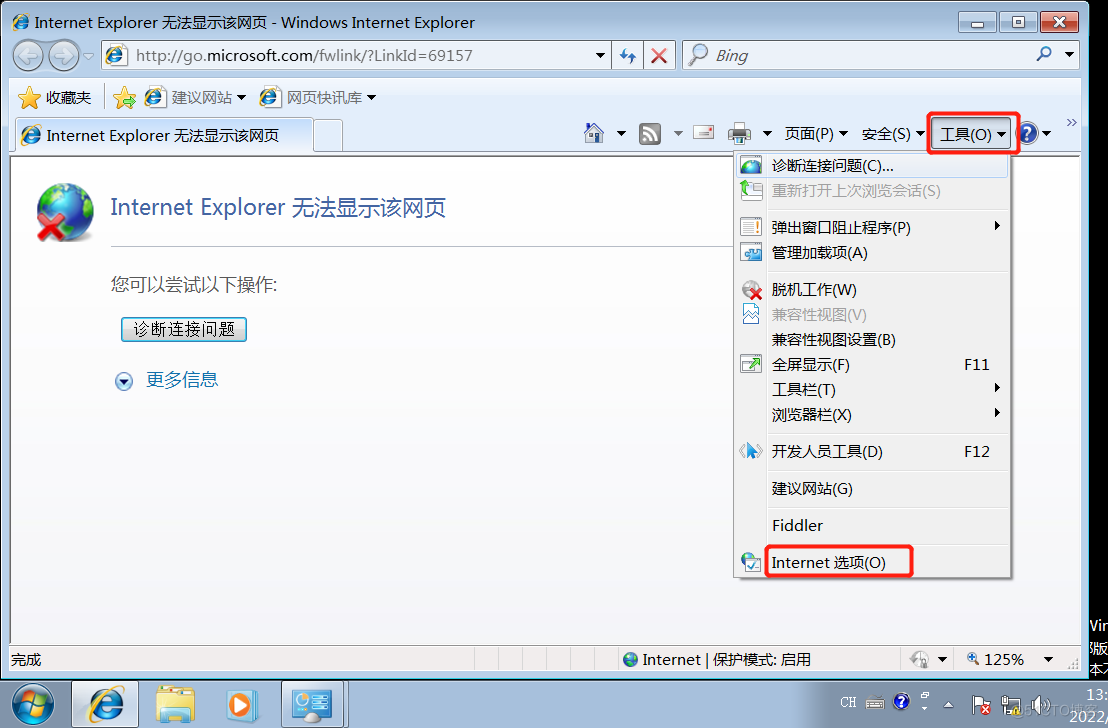
Task: Open Windows Media Player from taskbar
Action: click(x=240, y=704)
